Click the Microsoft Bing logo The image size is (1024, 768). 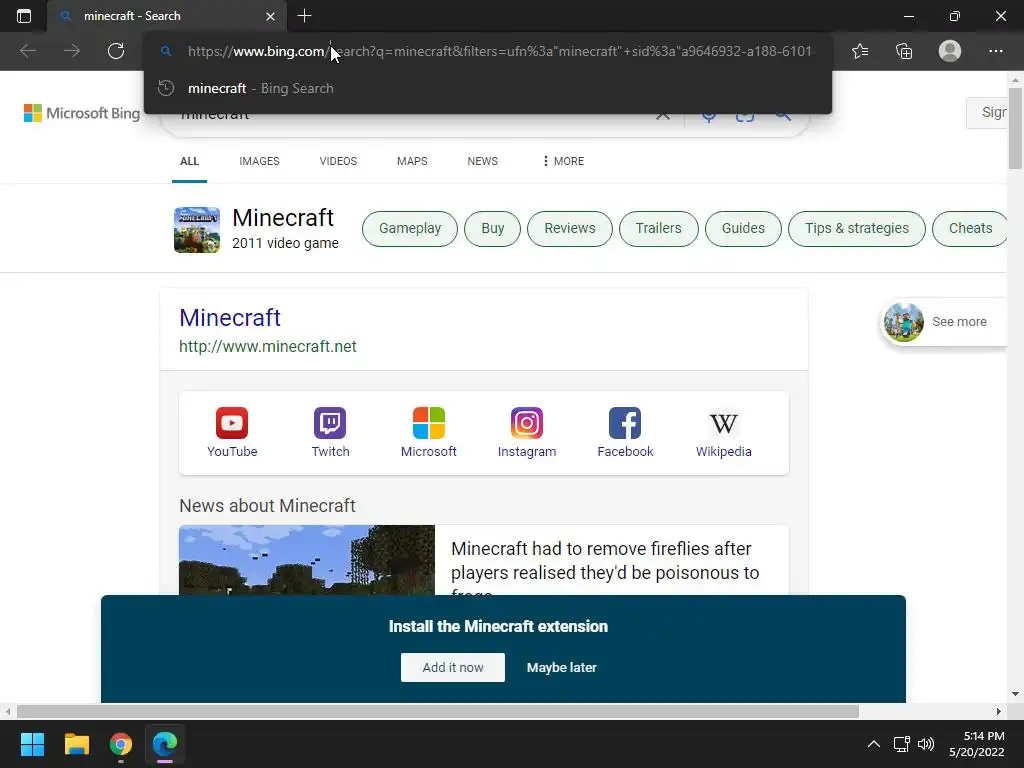pos(82,113)
